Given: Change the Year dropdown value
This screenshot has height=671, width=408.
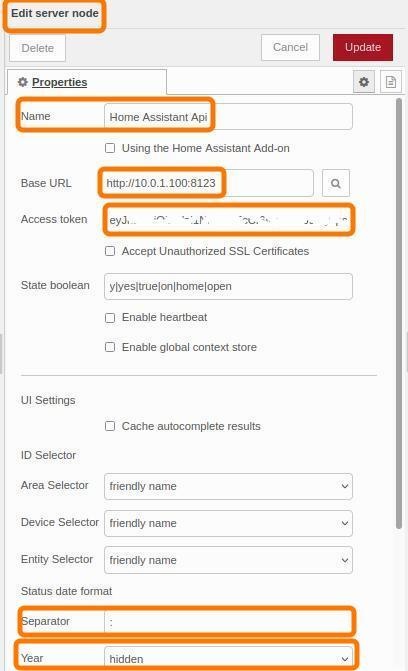Looking at the screenshot, I should [x=228, y=658].
